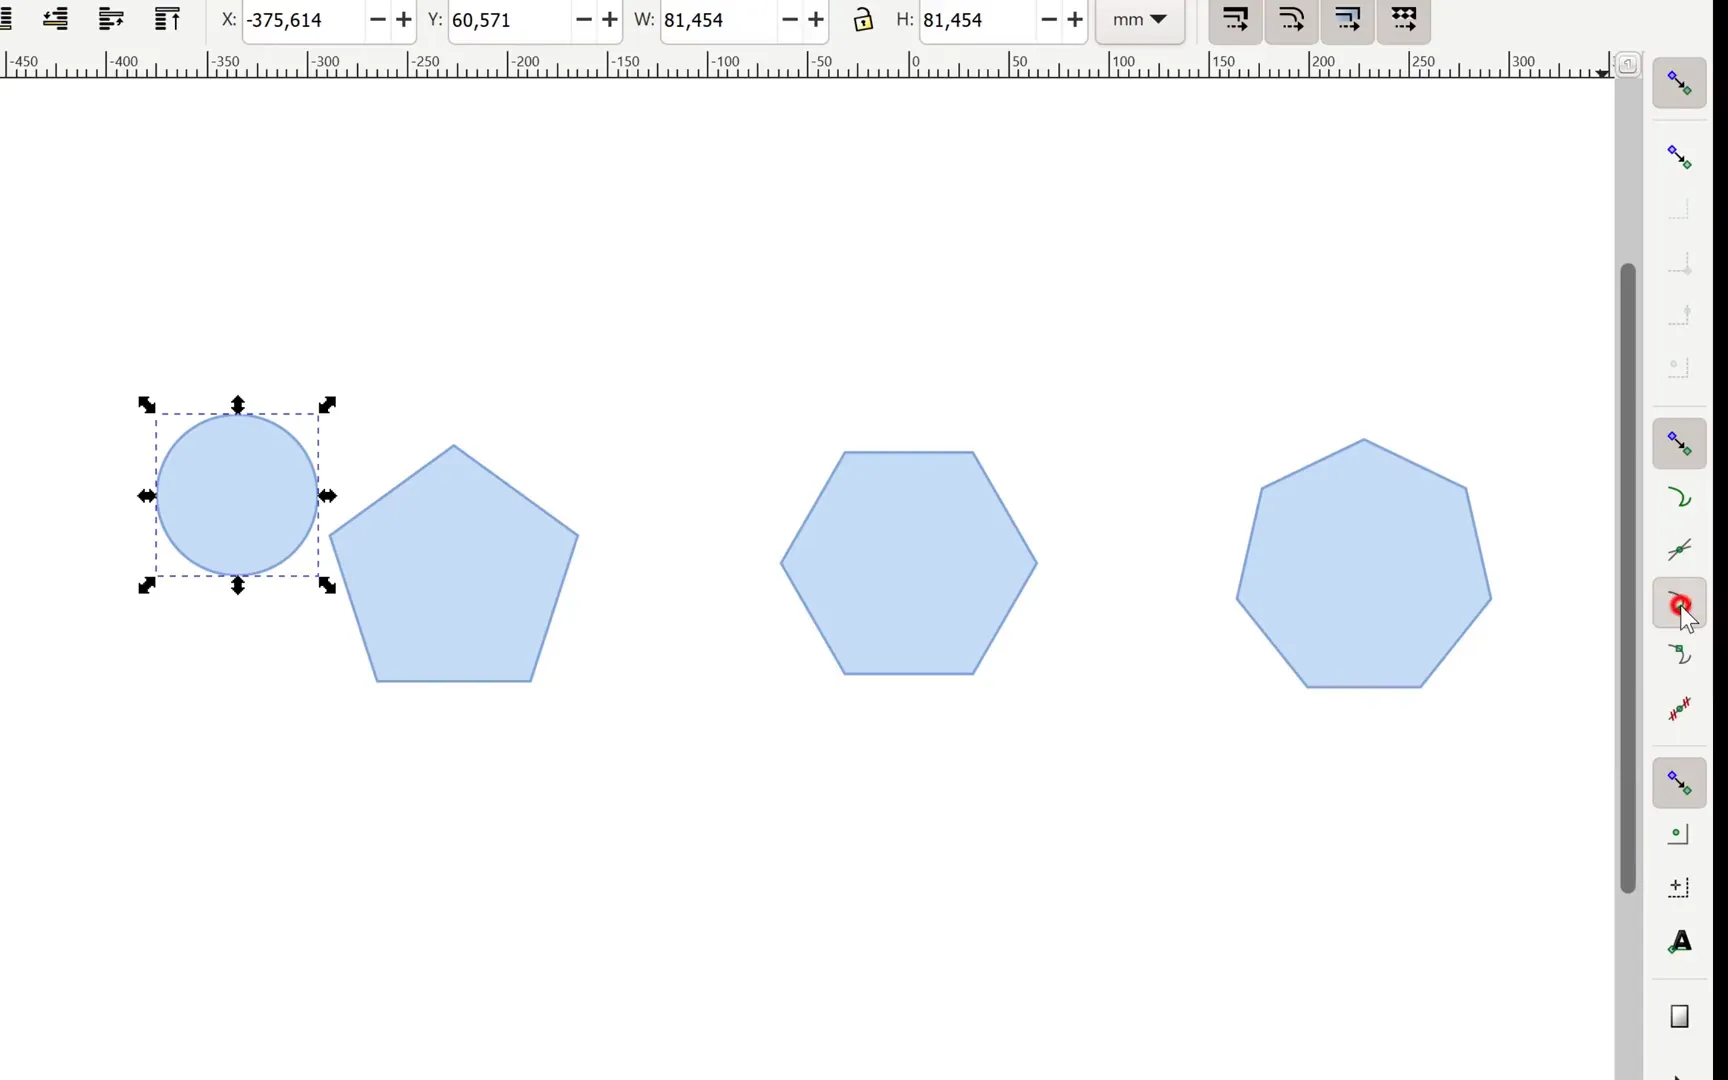This screenshot has width=1728, height=1080.
Task: Open the measurement units dropdown
Action: (x=1139, y=19)
